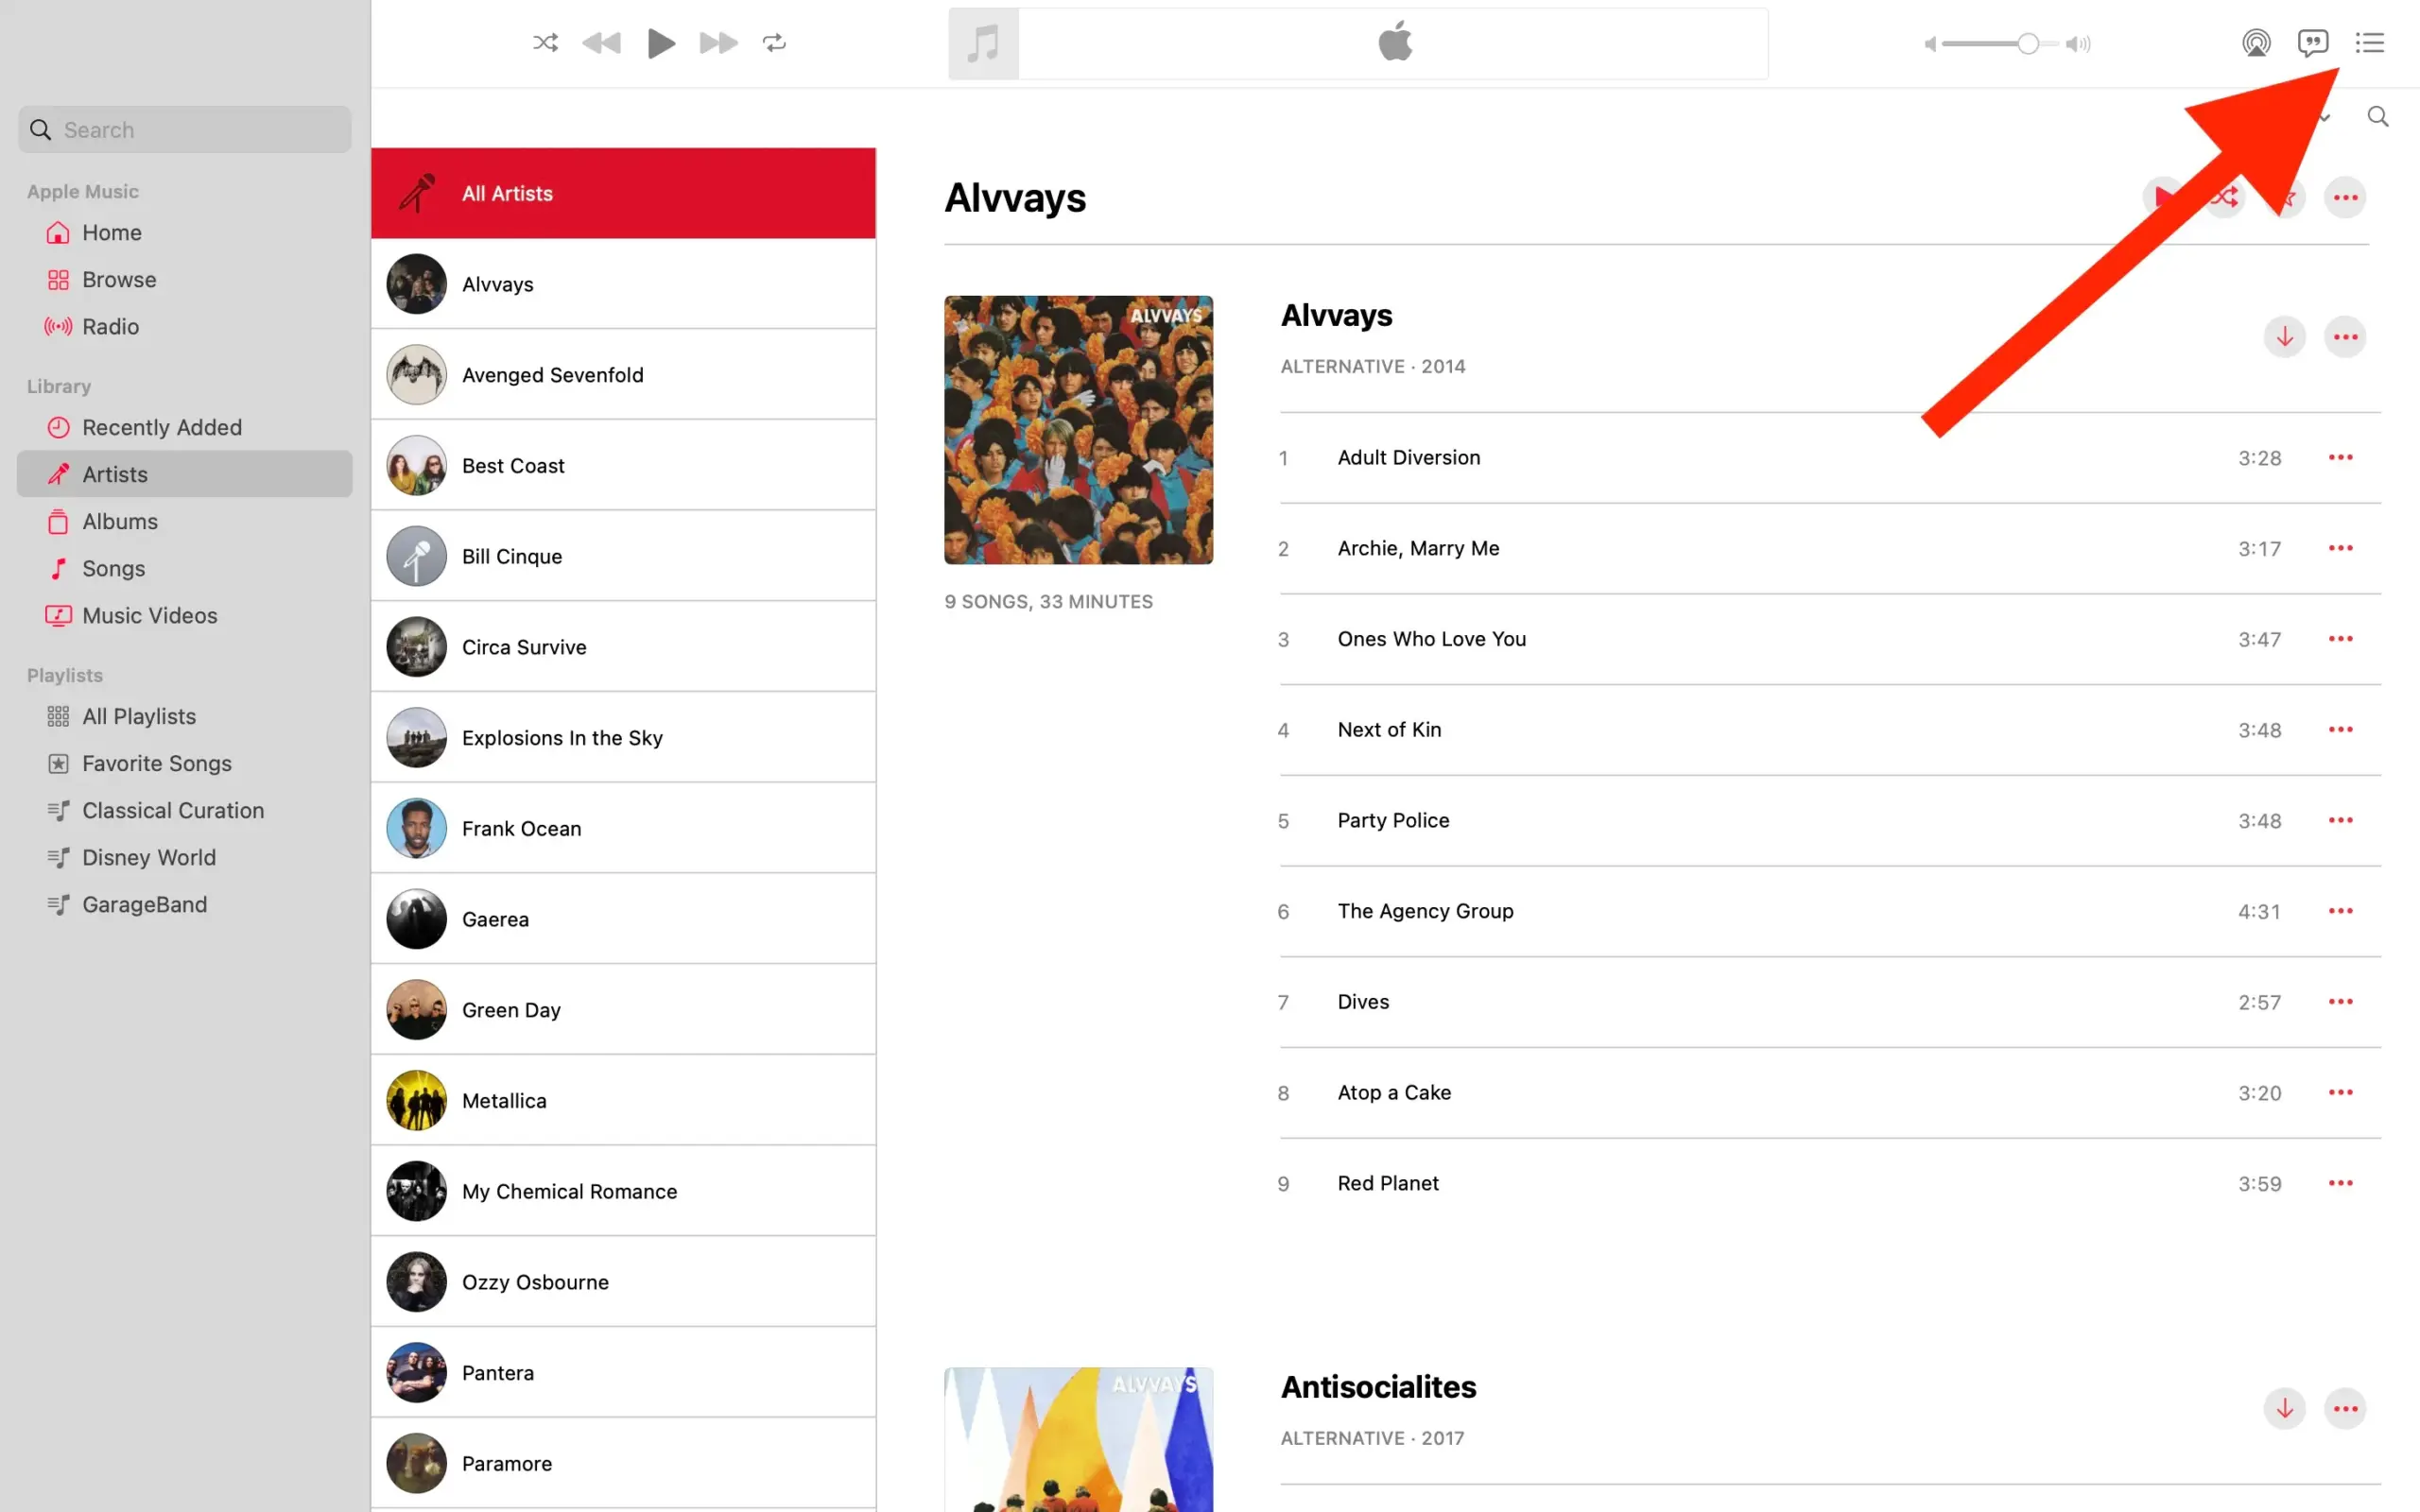Expand the more options menu for Alvvays album
Viewport: 2420px width, 1512px height.
(2347, 336)
